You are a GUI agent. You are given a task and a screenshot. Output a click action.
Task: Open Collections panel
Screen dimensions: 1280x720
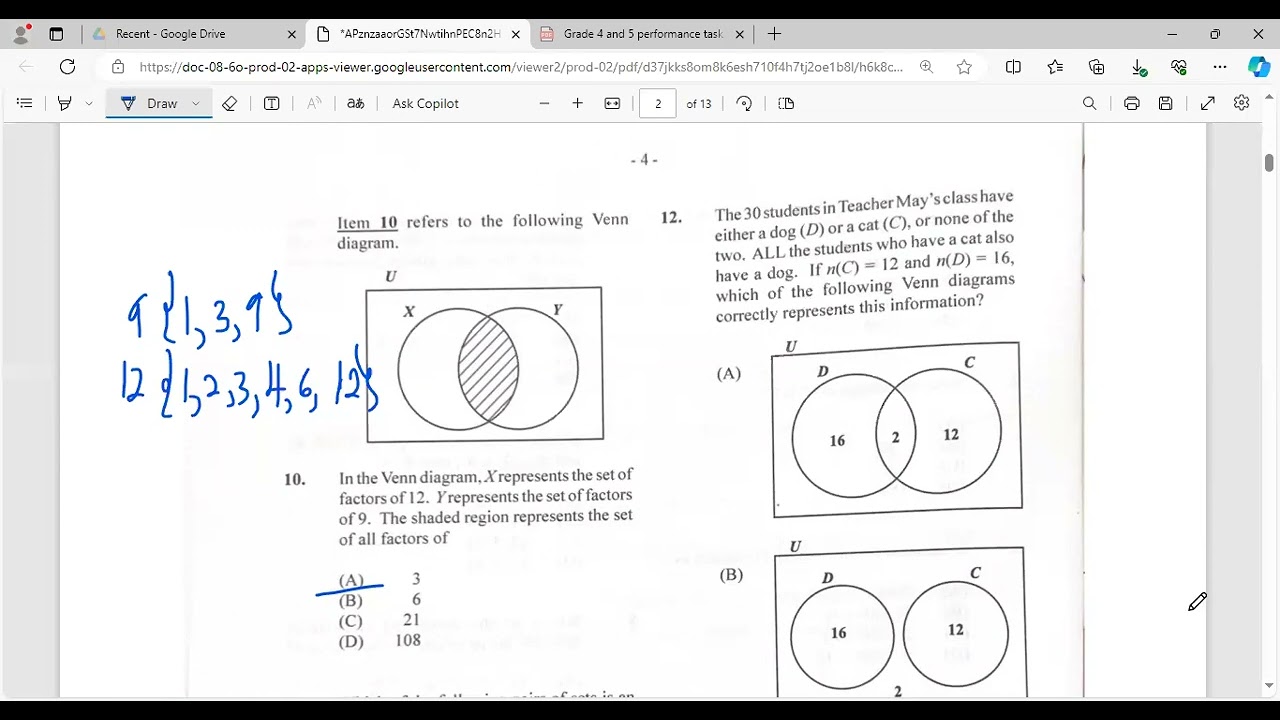[1097, 67]
